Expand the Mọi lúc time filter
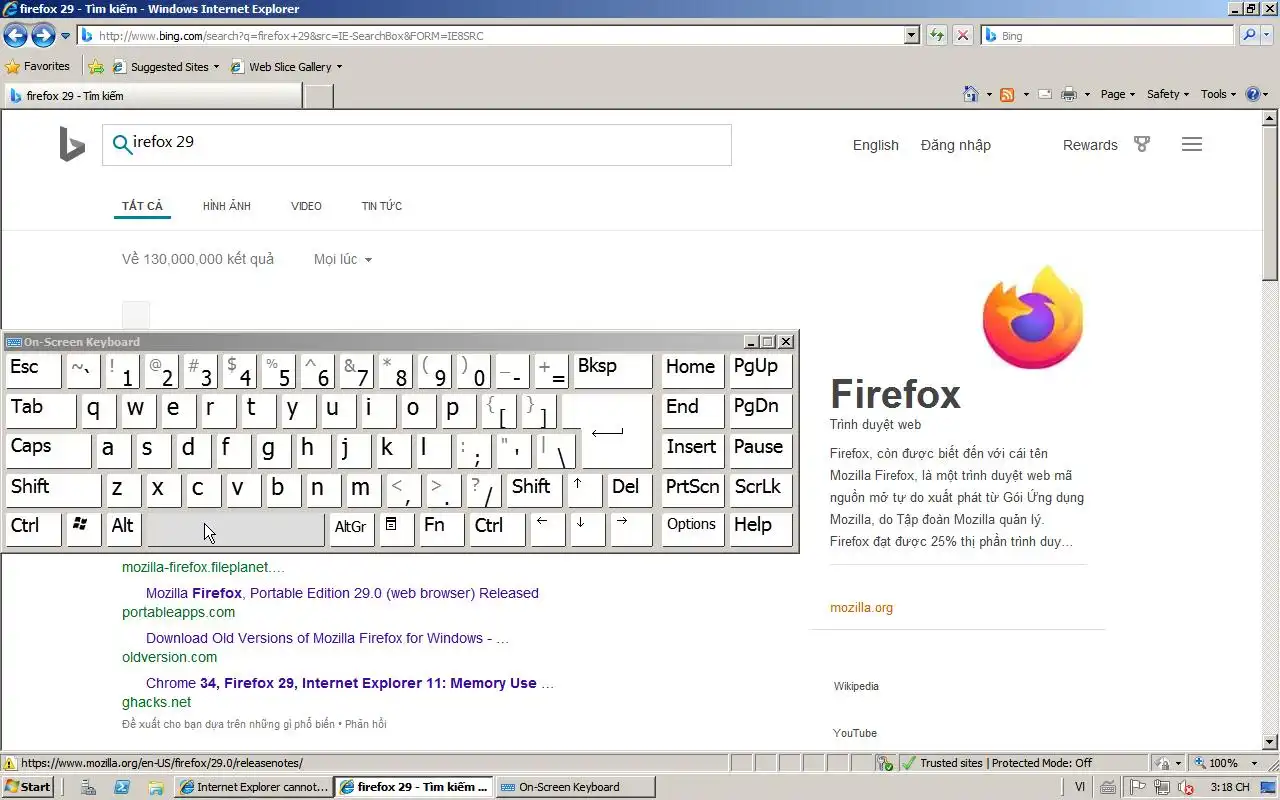This screenshot has height=800, width=1280. click(343, 259)
